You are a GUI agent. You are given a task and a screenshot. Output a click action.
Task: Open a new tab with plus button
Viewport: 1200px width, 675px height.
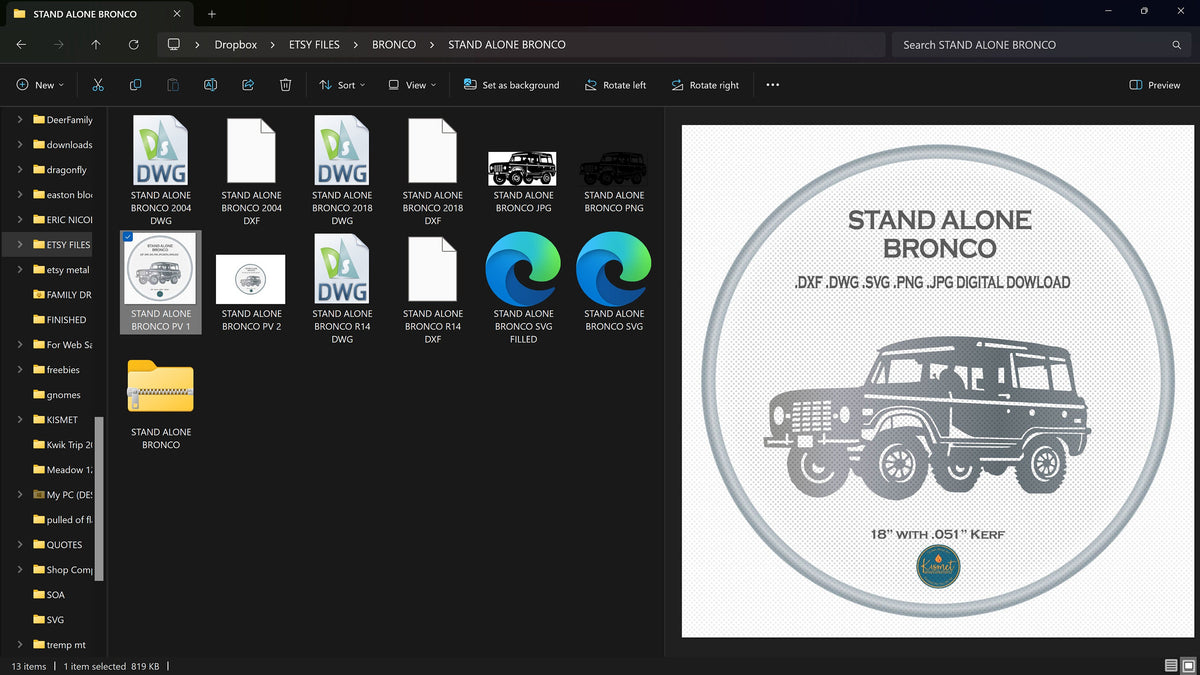pos(212,14)
